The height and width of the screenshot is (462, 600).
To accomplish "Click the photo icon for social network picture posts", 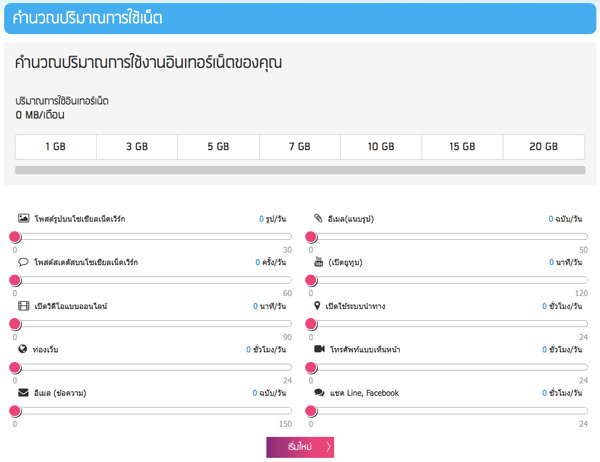I will 24,218.
